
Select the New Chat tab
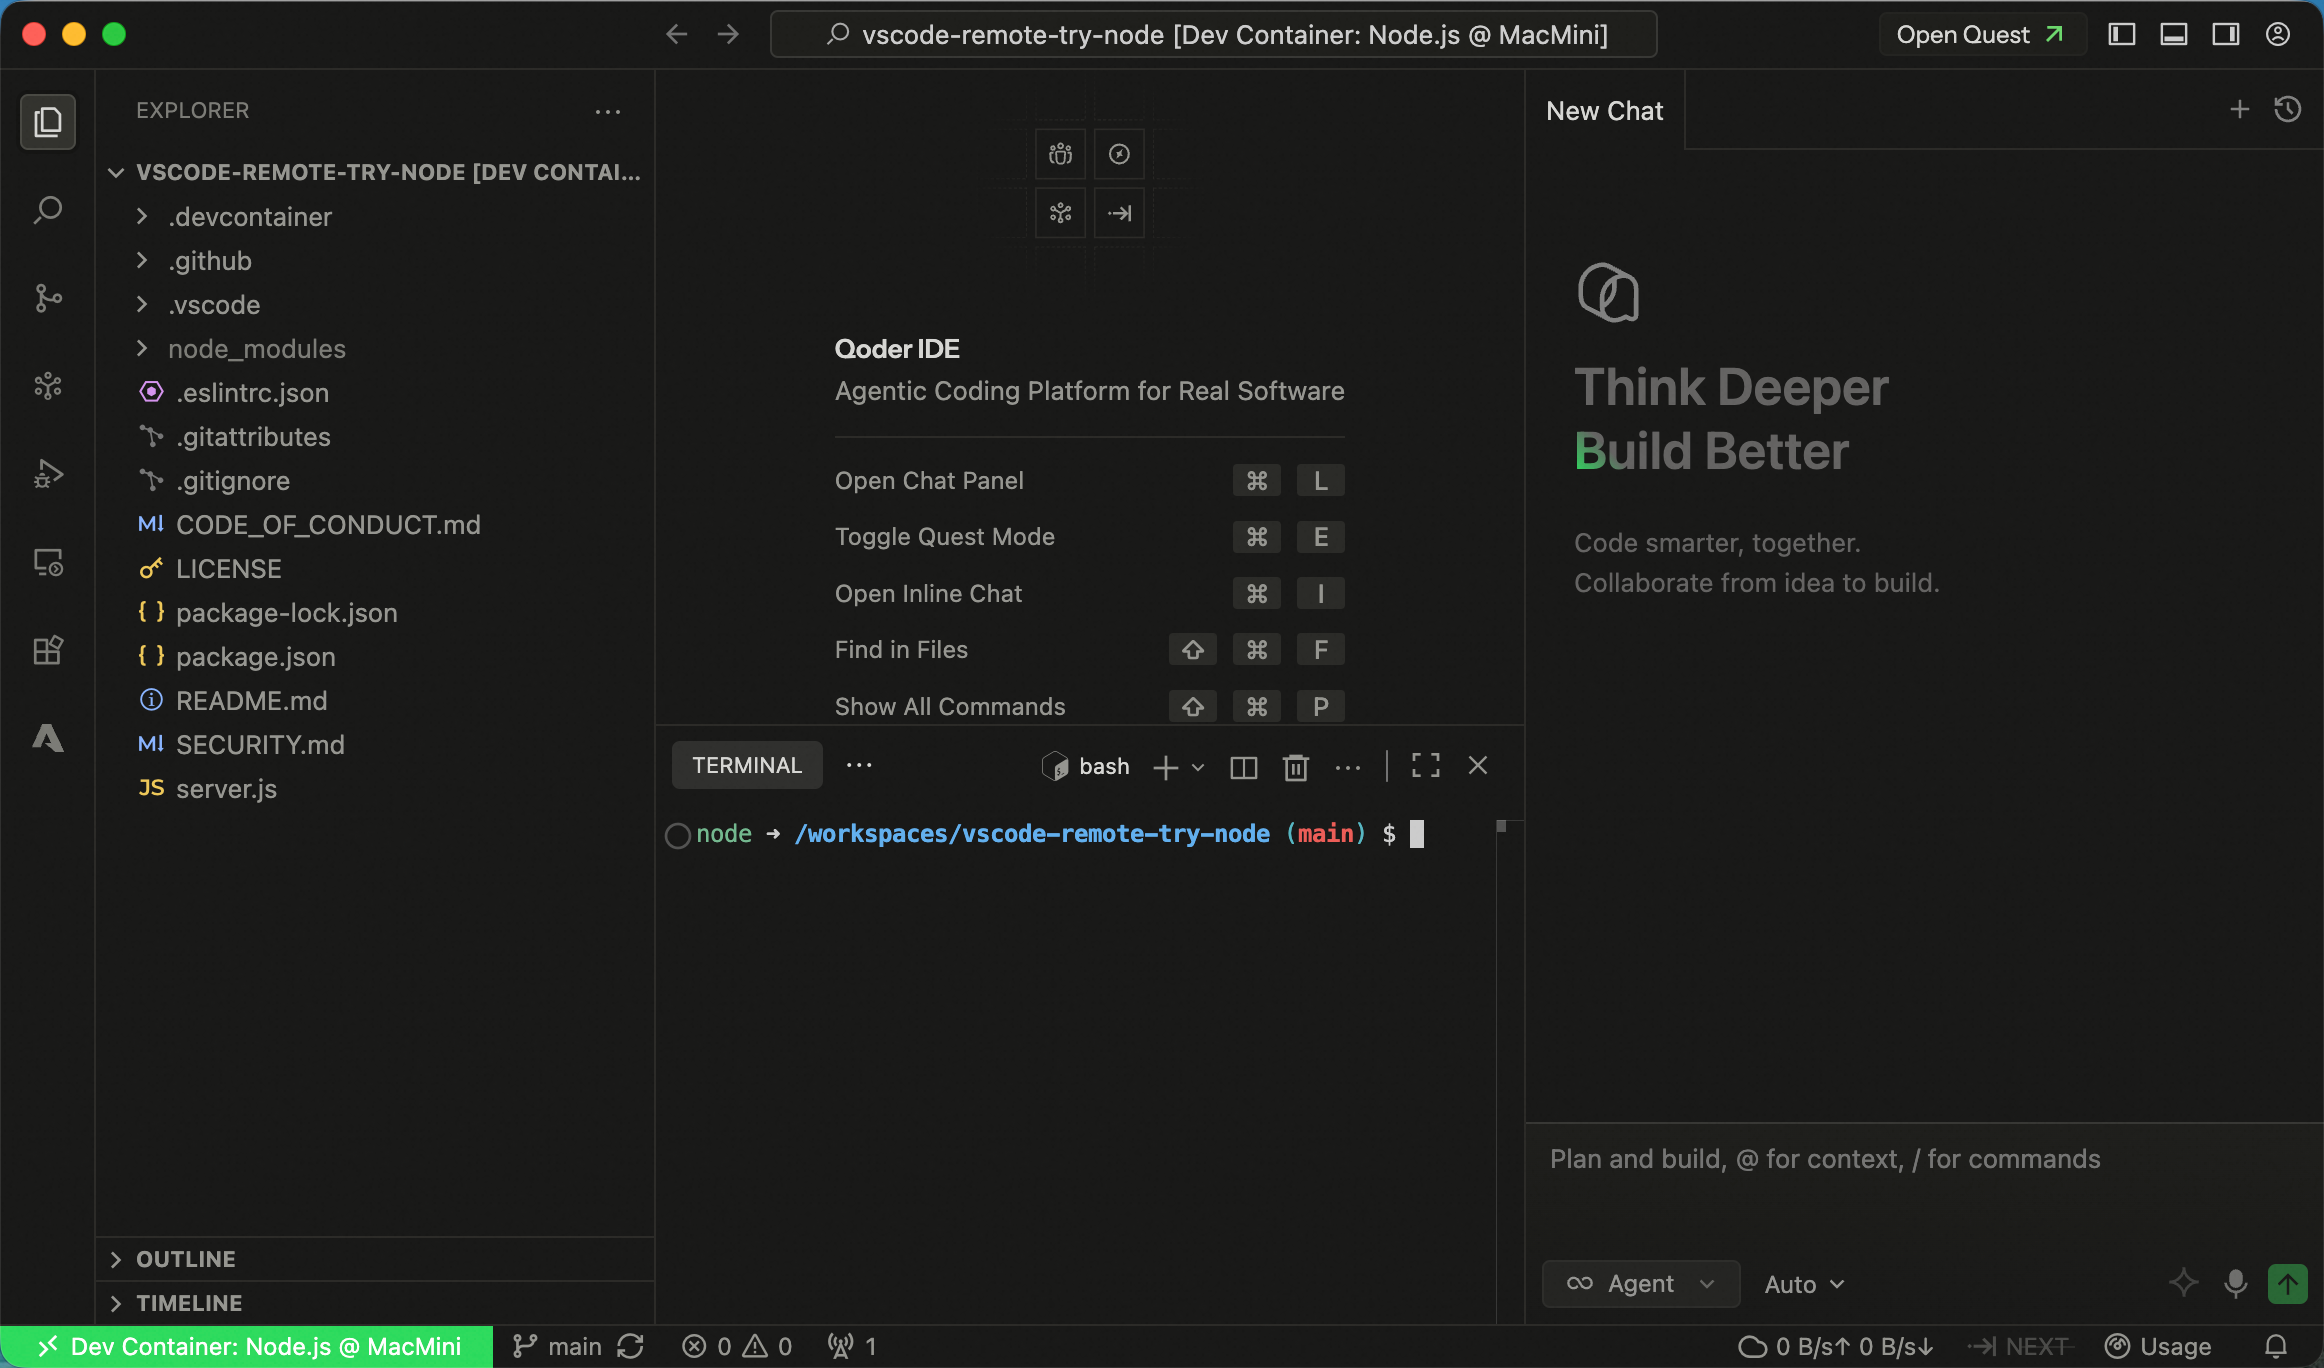point(1605,111)
